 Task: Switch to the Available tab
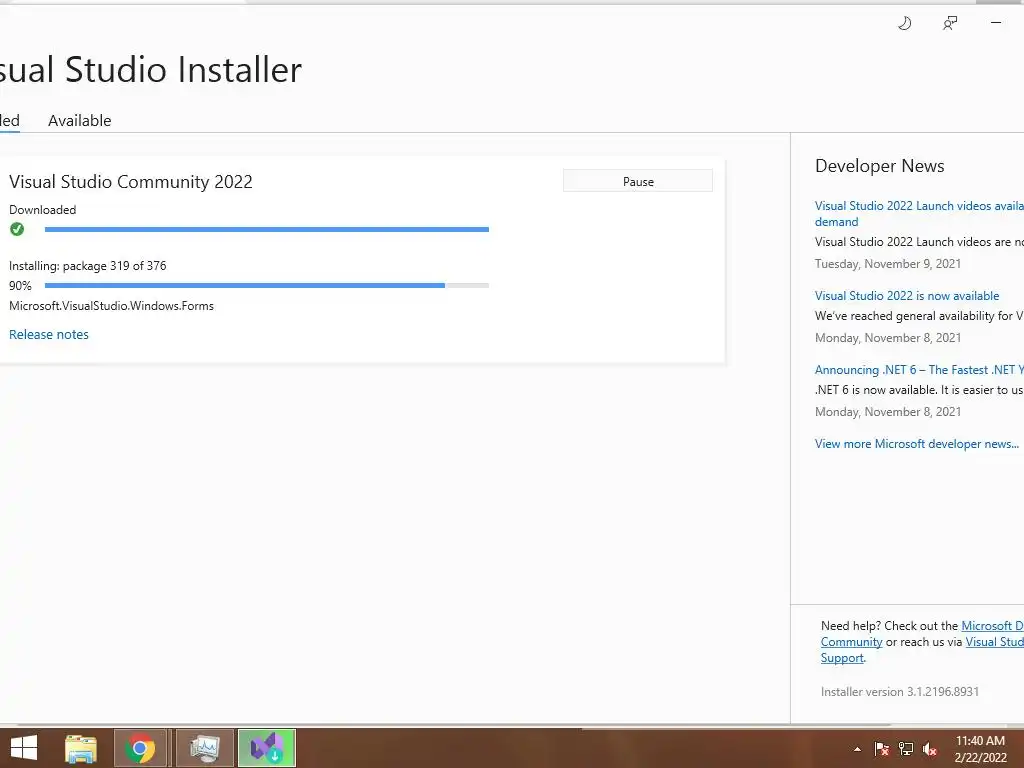pos(80,121)
